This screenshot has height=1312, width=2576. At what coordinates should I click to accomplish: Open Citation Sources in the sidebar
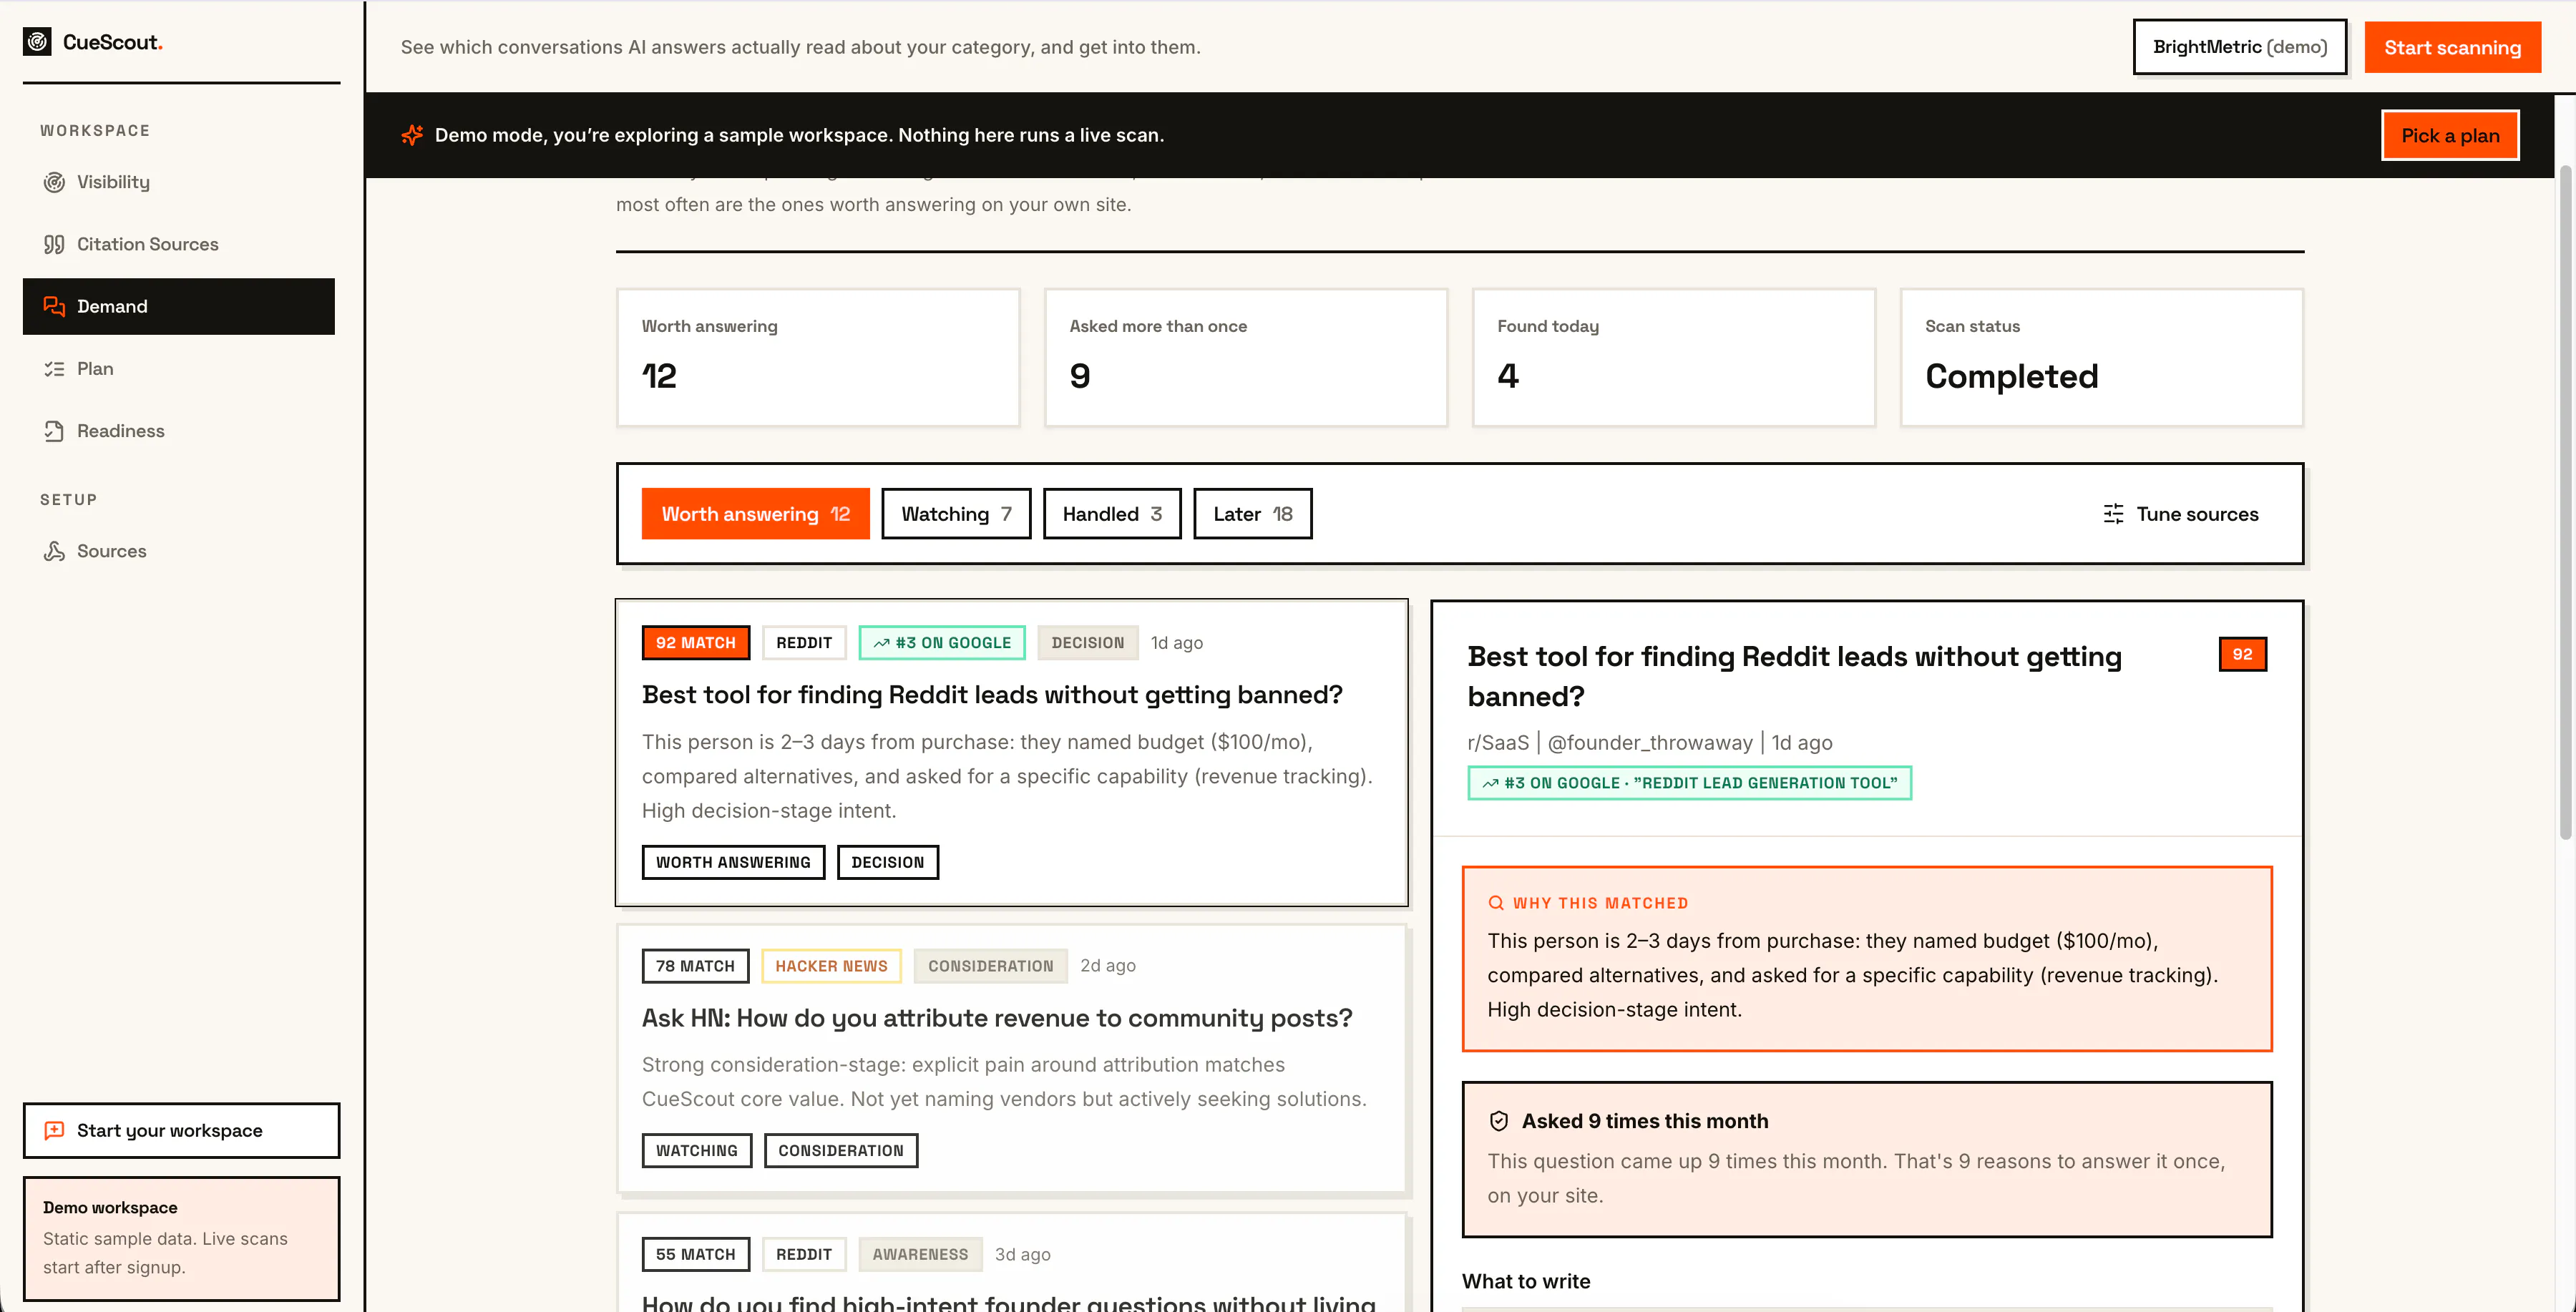179,244
